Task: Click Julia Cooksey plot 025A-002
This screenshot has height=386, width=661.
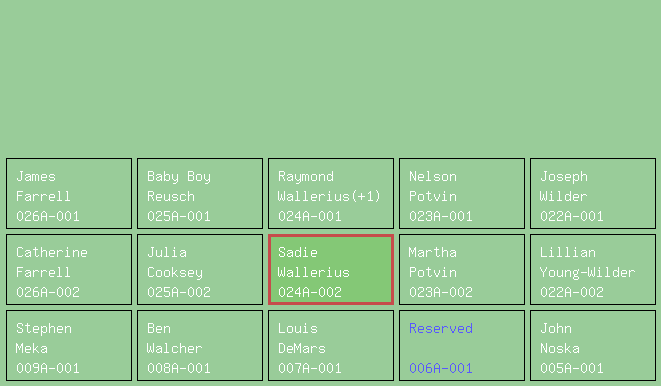Action: (200, 269)
